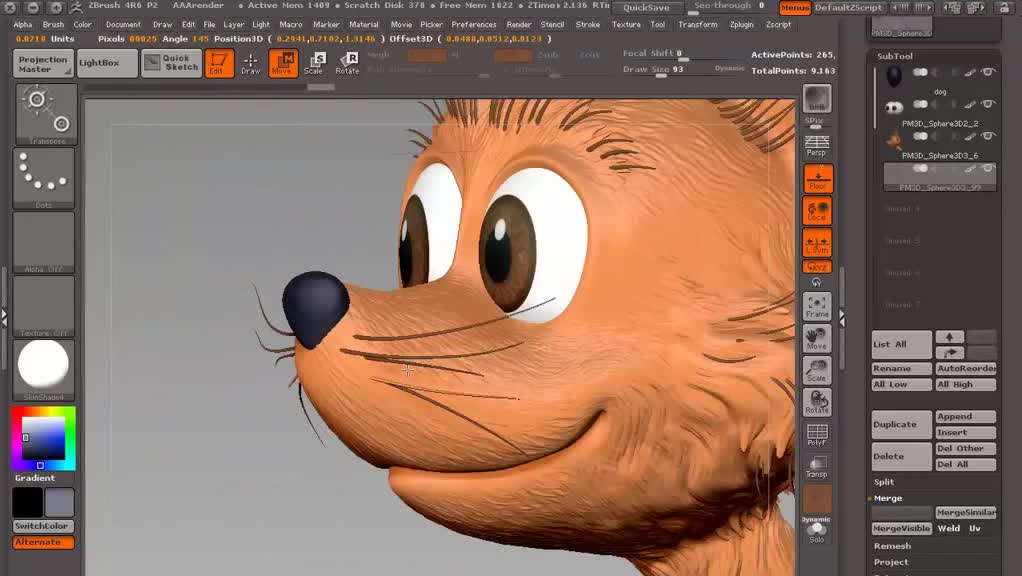The image size is (1022, 576).
Task: Select the PM3D_Sphere3D3_6 subtool thumbnail
Action: 894,139
